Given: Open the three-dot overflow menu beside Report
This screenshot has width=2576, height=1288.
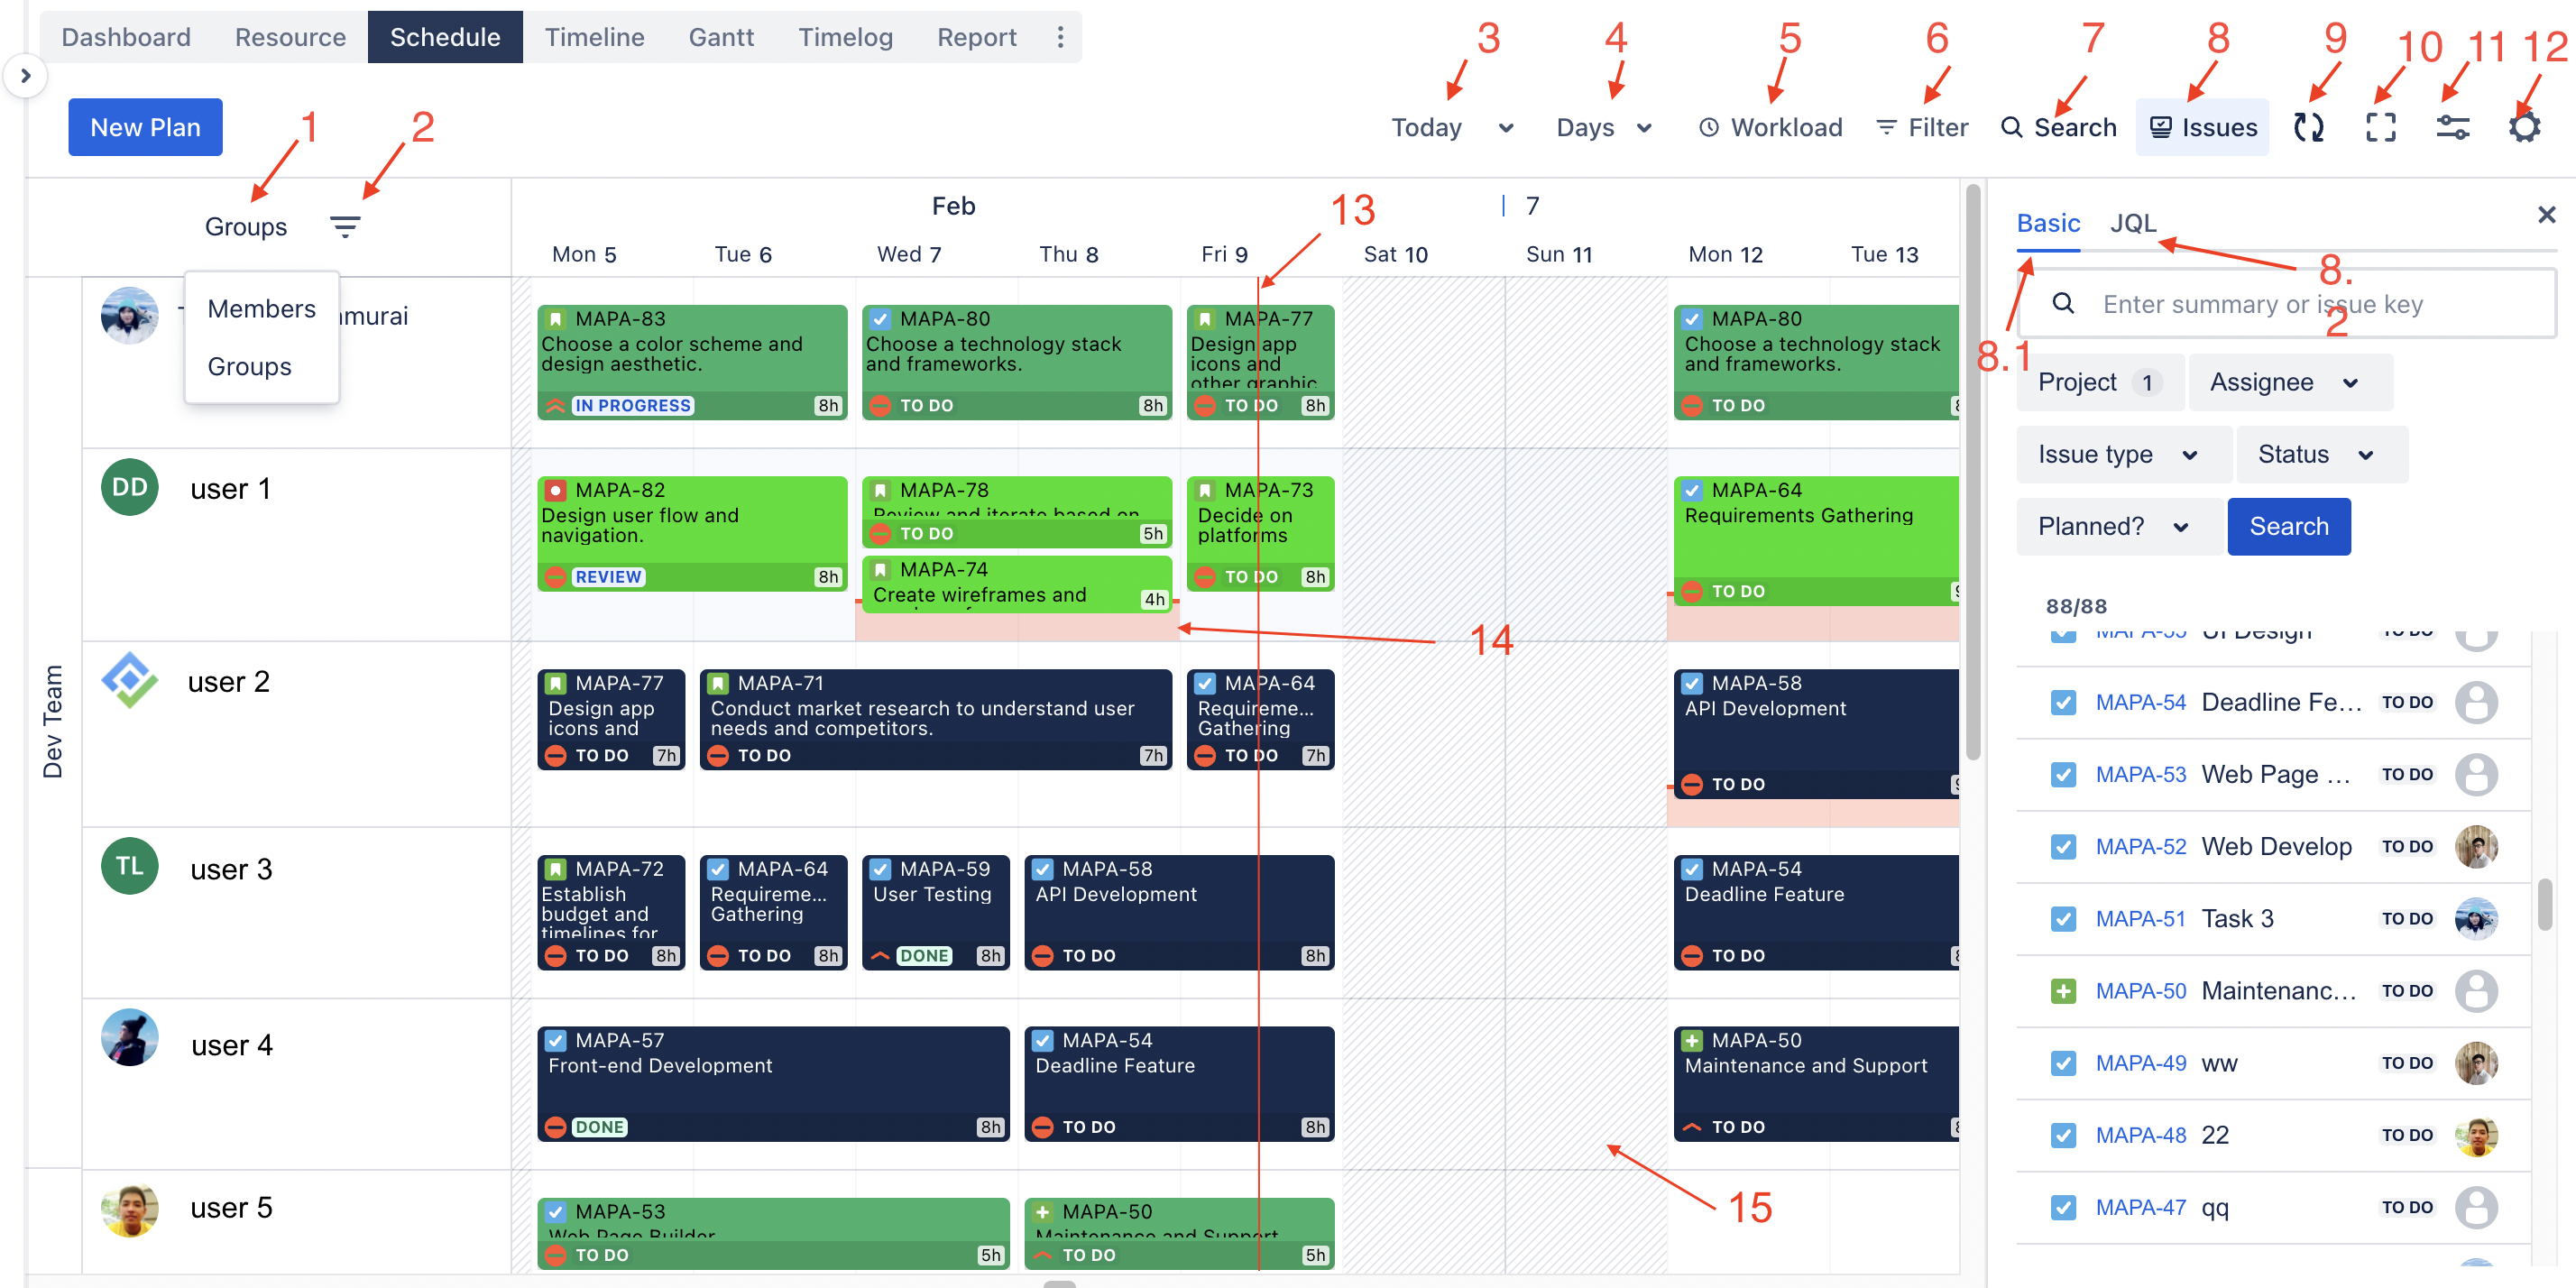Looking at the screenshot, I should tap(1060, 36).
